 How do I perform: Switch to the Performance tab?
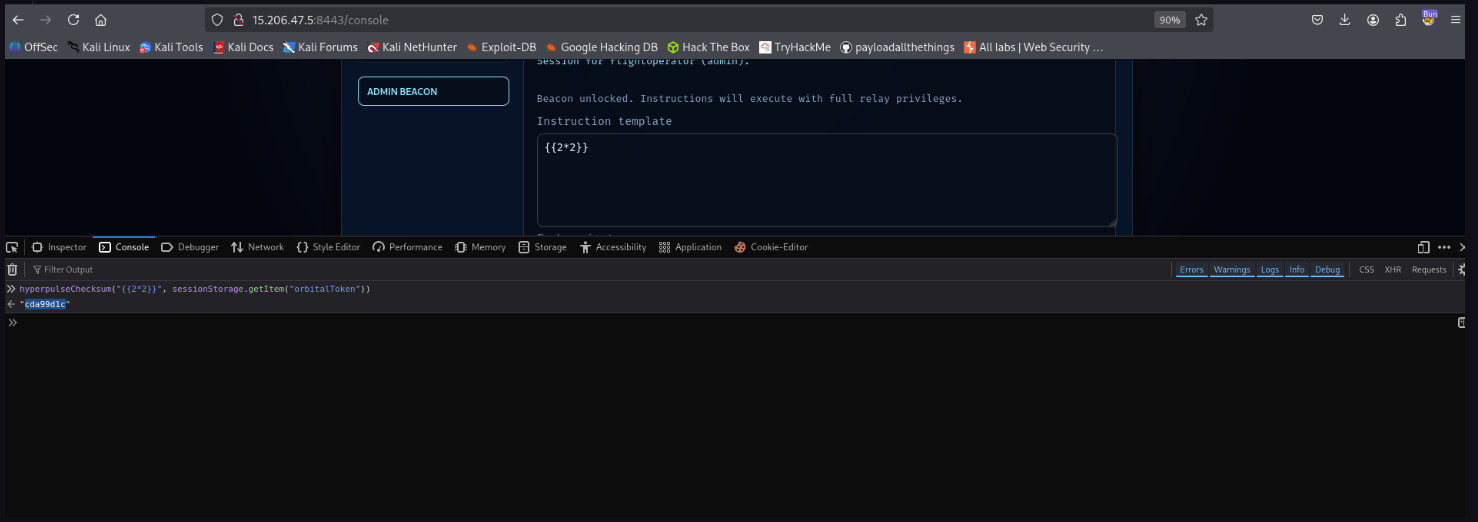(x=407, y=247)
